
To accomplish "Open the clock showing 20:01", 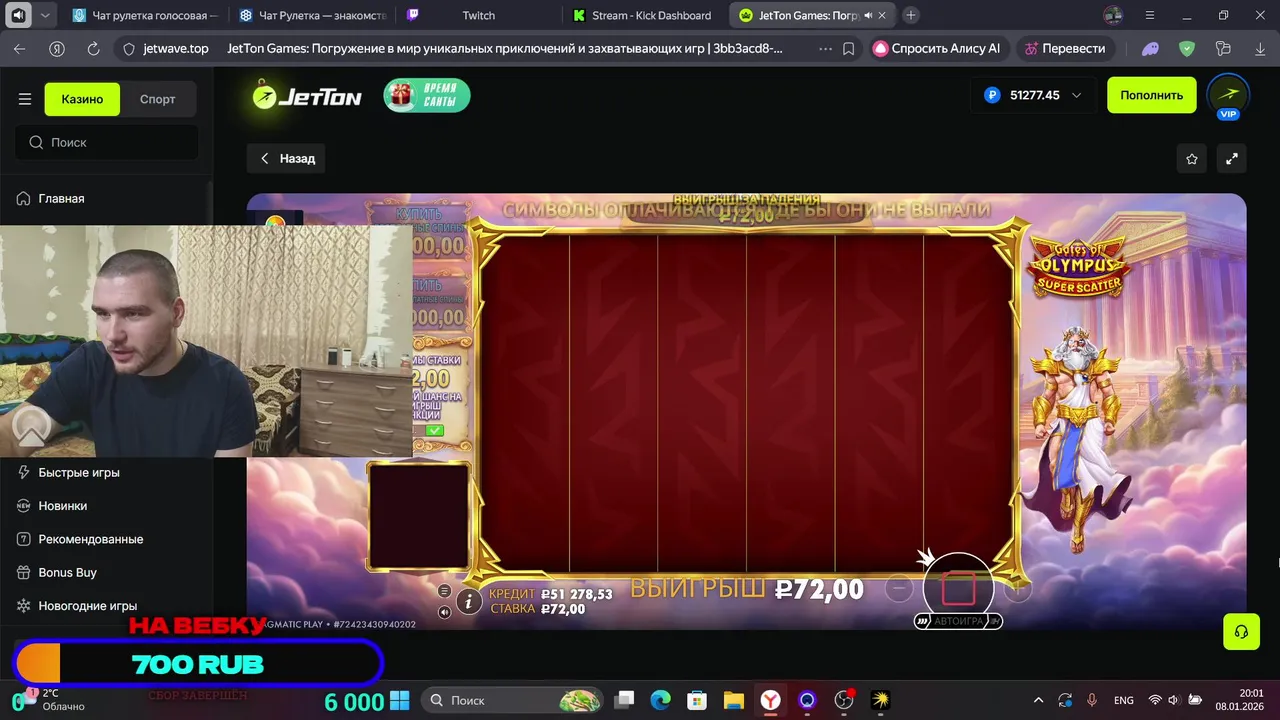I will pos(1240,700).
